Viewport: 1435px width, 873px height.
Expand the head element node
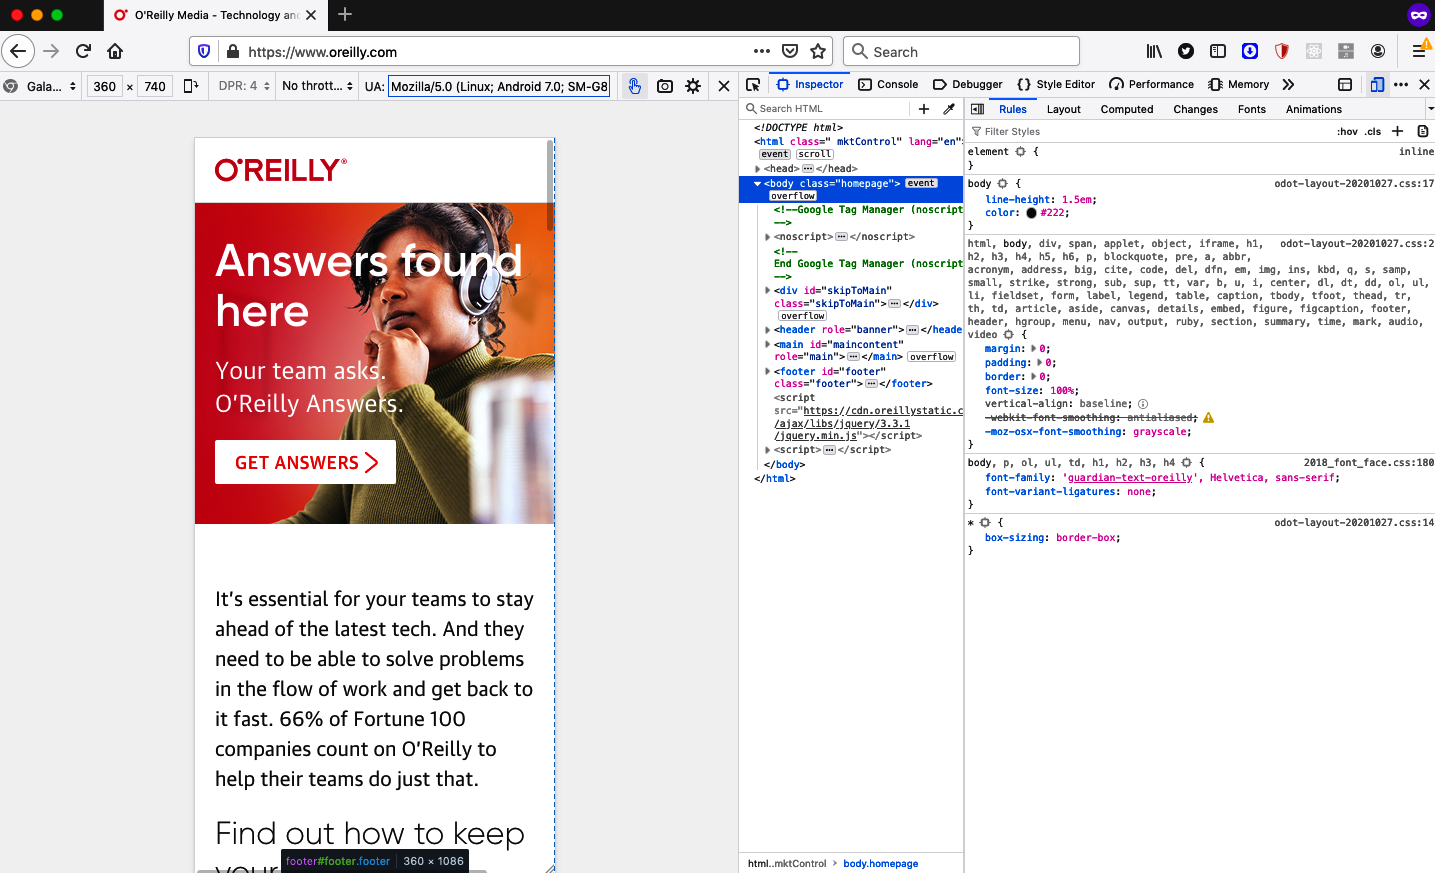(758, 169)
